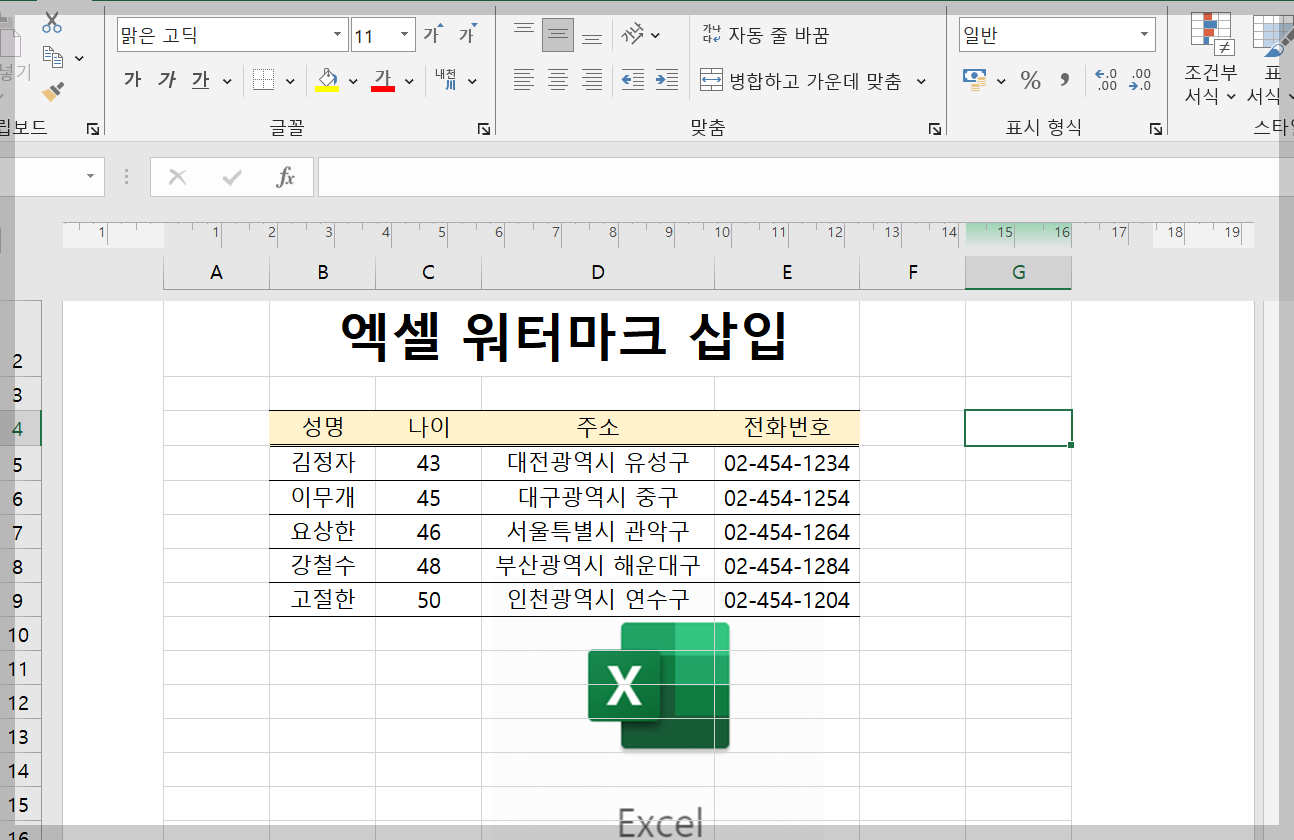Toggle bold formatting (가)
The image size is (1294, 840).
[131, 80]
